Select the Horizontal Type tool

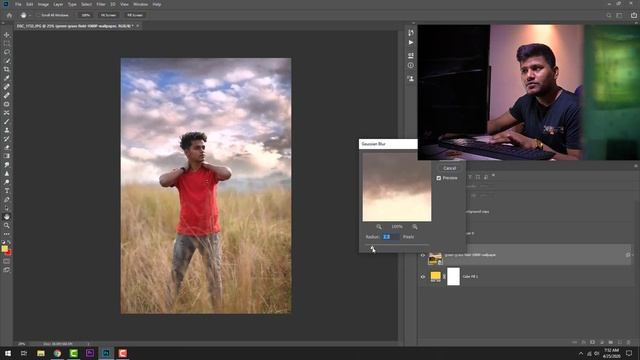[x=7, y=191]
